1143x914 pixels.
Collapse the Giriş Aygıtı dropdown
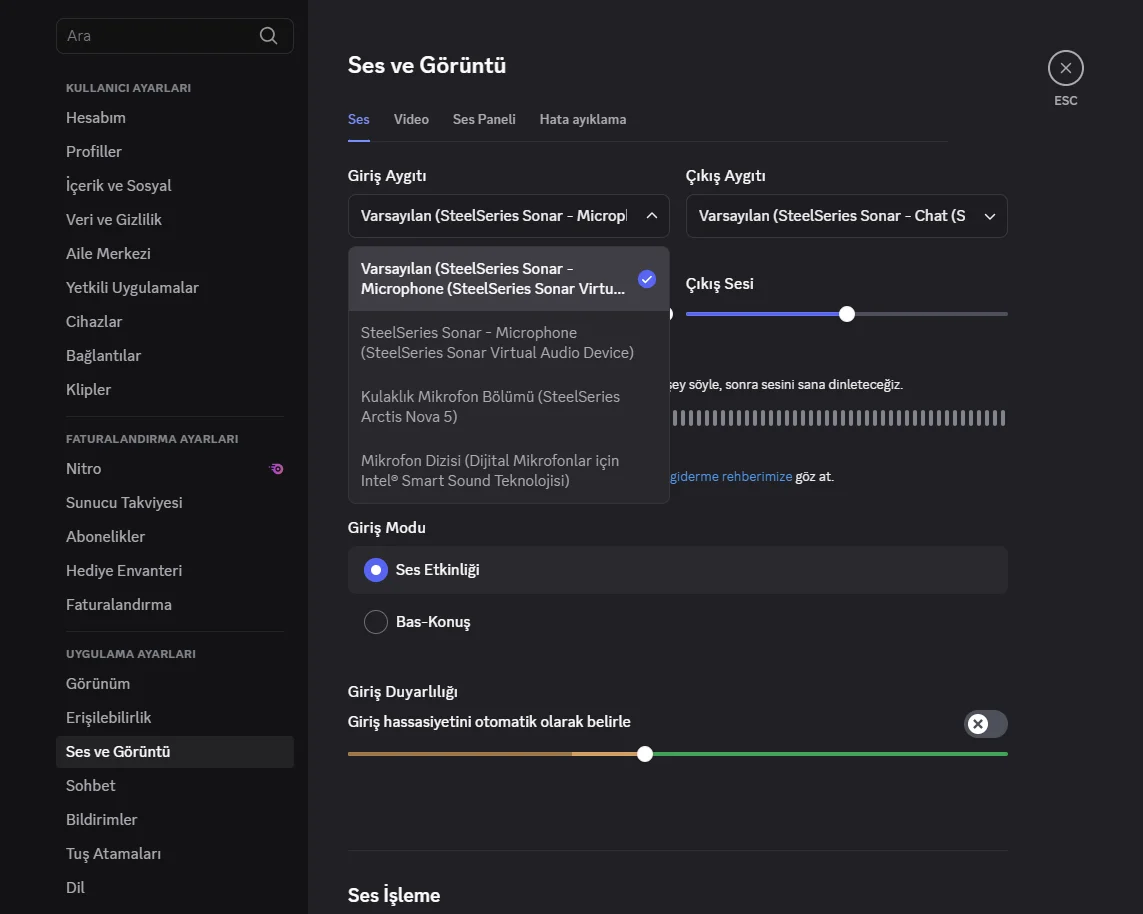pyautogui.click(x=651, y=216)
